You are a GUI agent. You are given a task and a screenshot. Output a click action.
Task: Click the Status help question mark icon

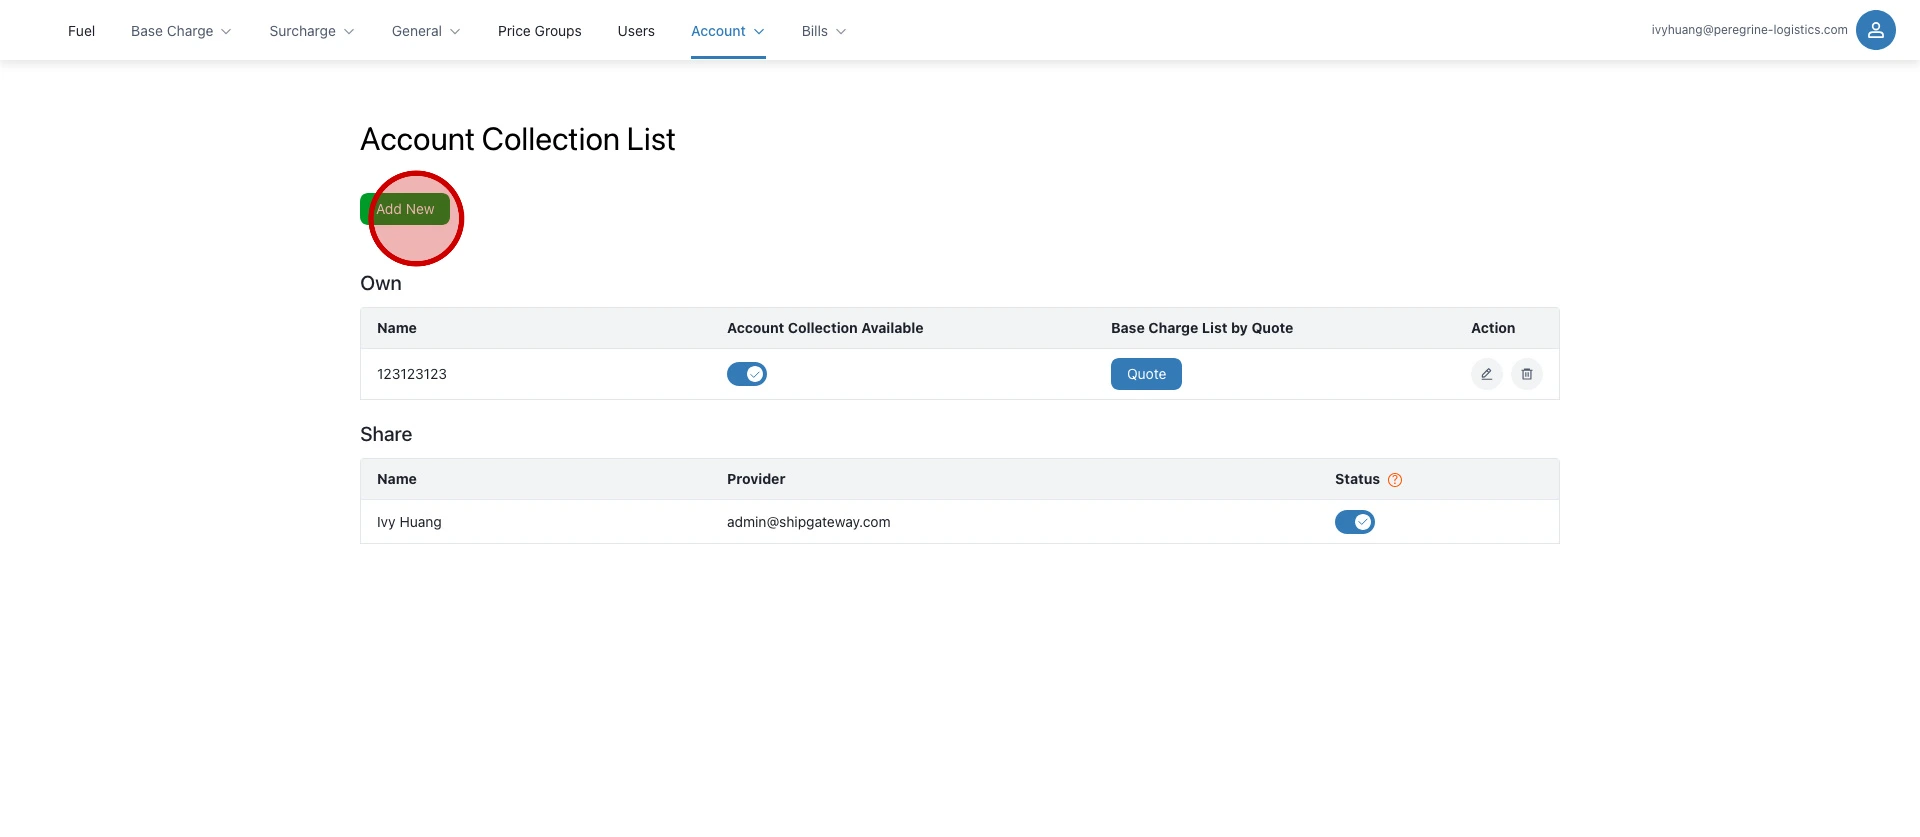click(x=1395, y=480)
